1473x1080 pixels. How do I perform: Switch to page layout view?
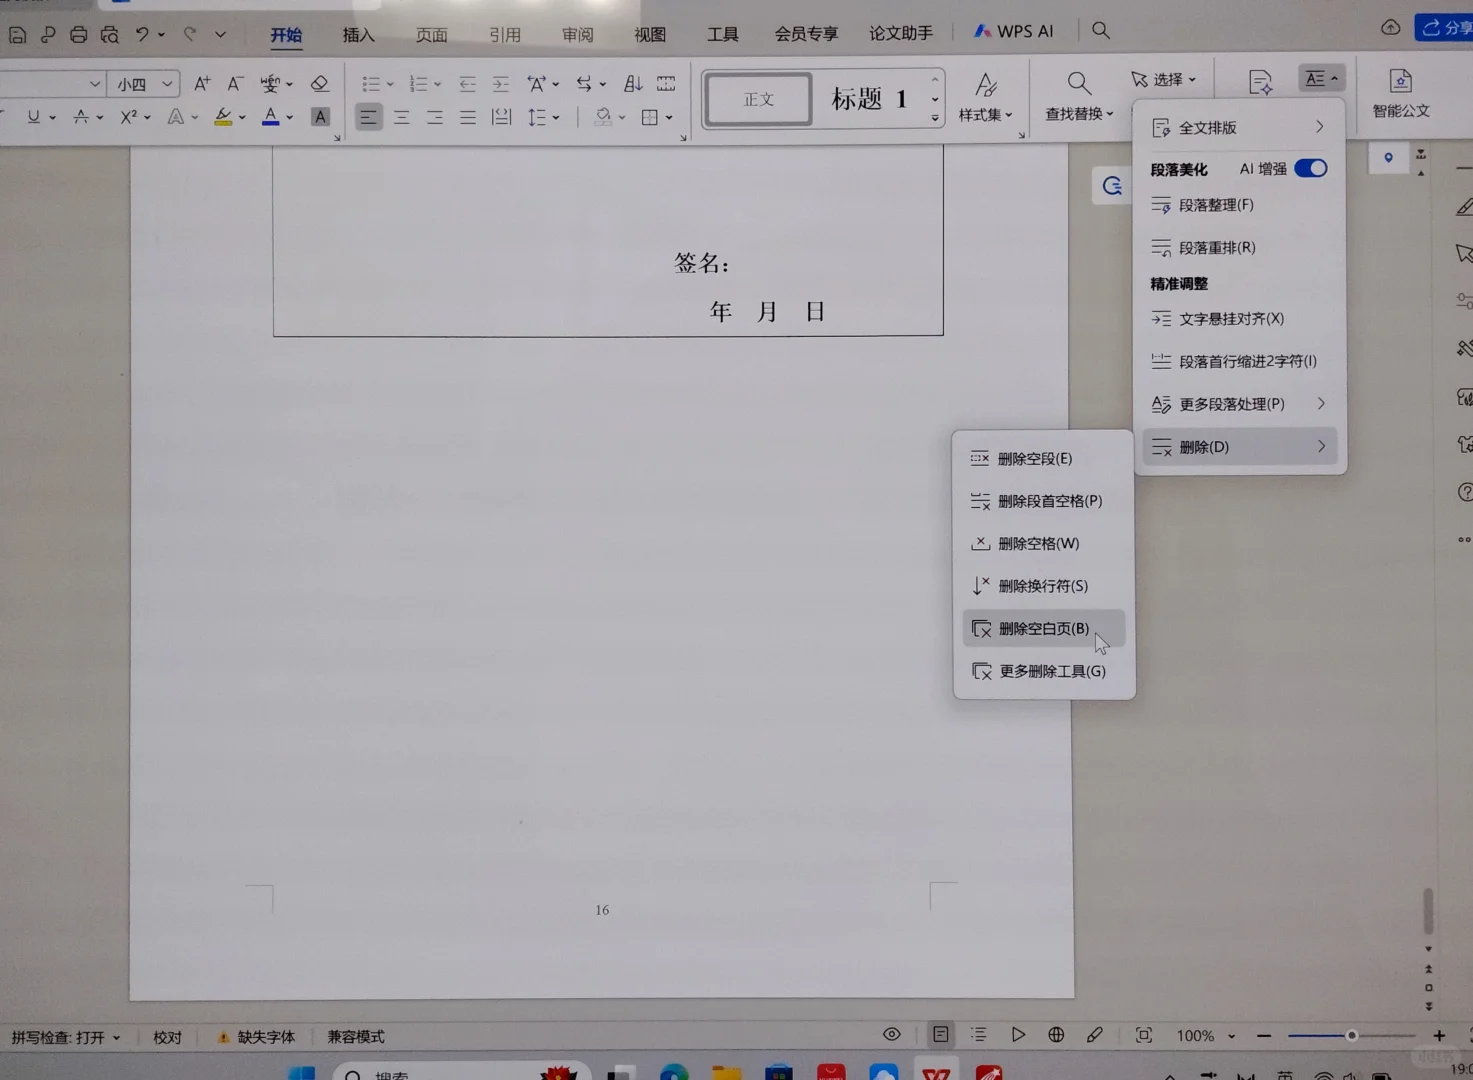(x=940, y=1035)
